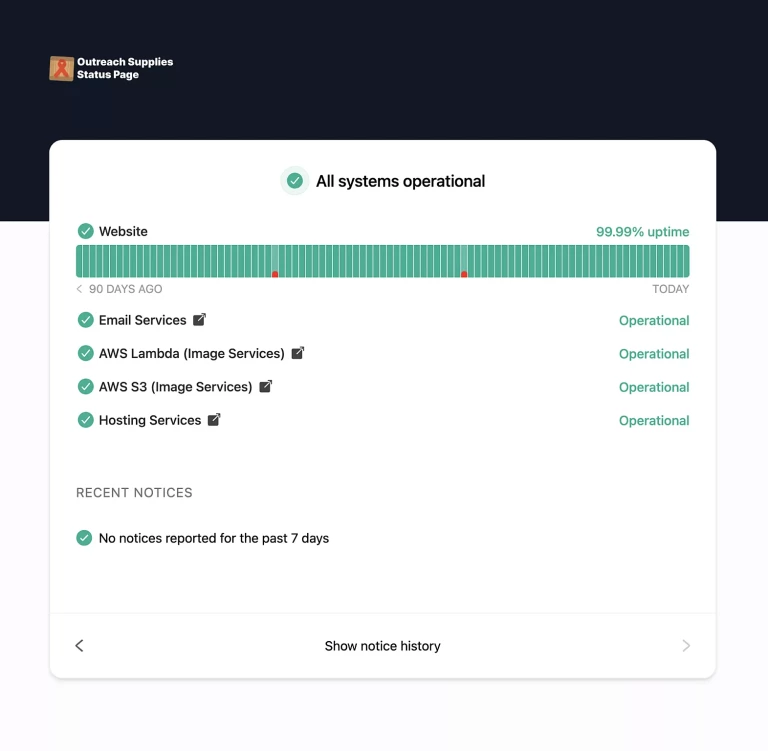Click the No notices check icon
The height and width of the screenshot is (751, 768).
[85, 538]
